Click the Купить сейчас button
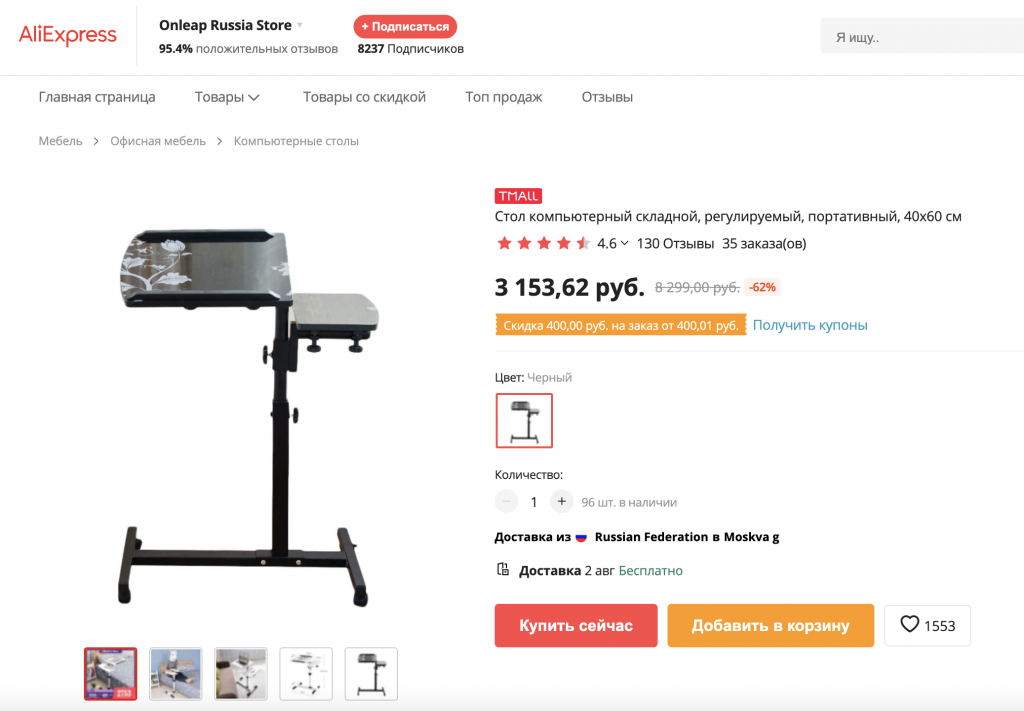Image resolution: width=1024 pixels, height=711 pixels. pos(575,625)
